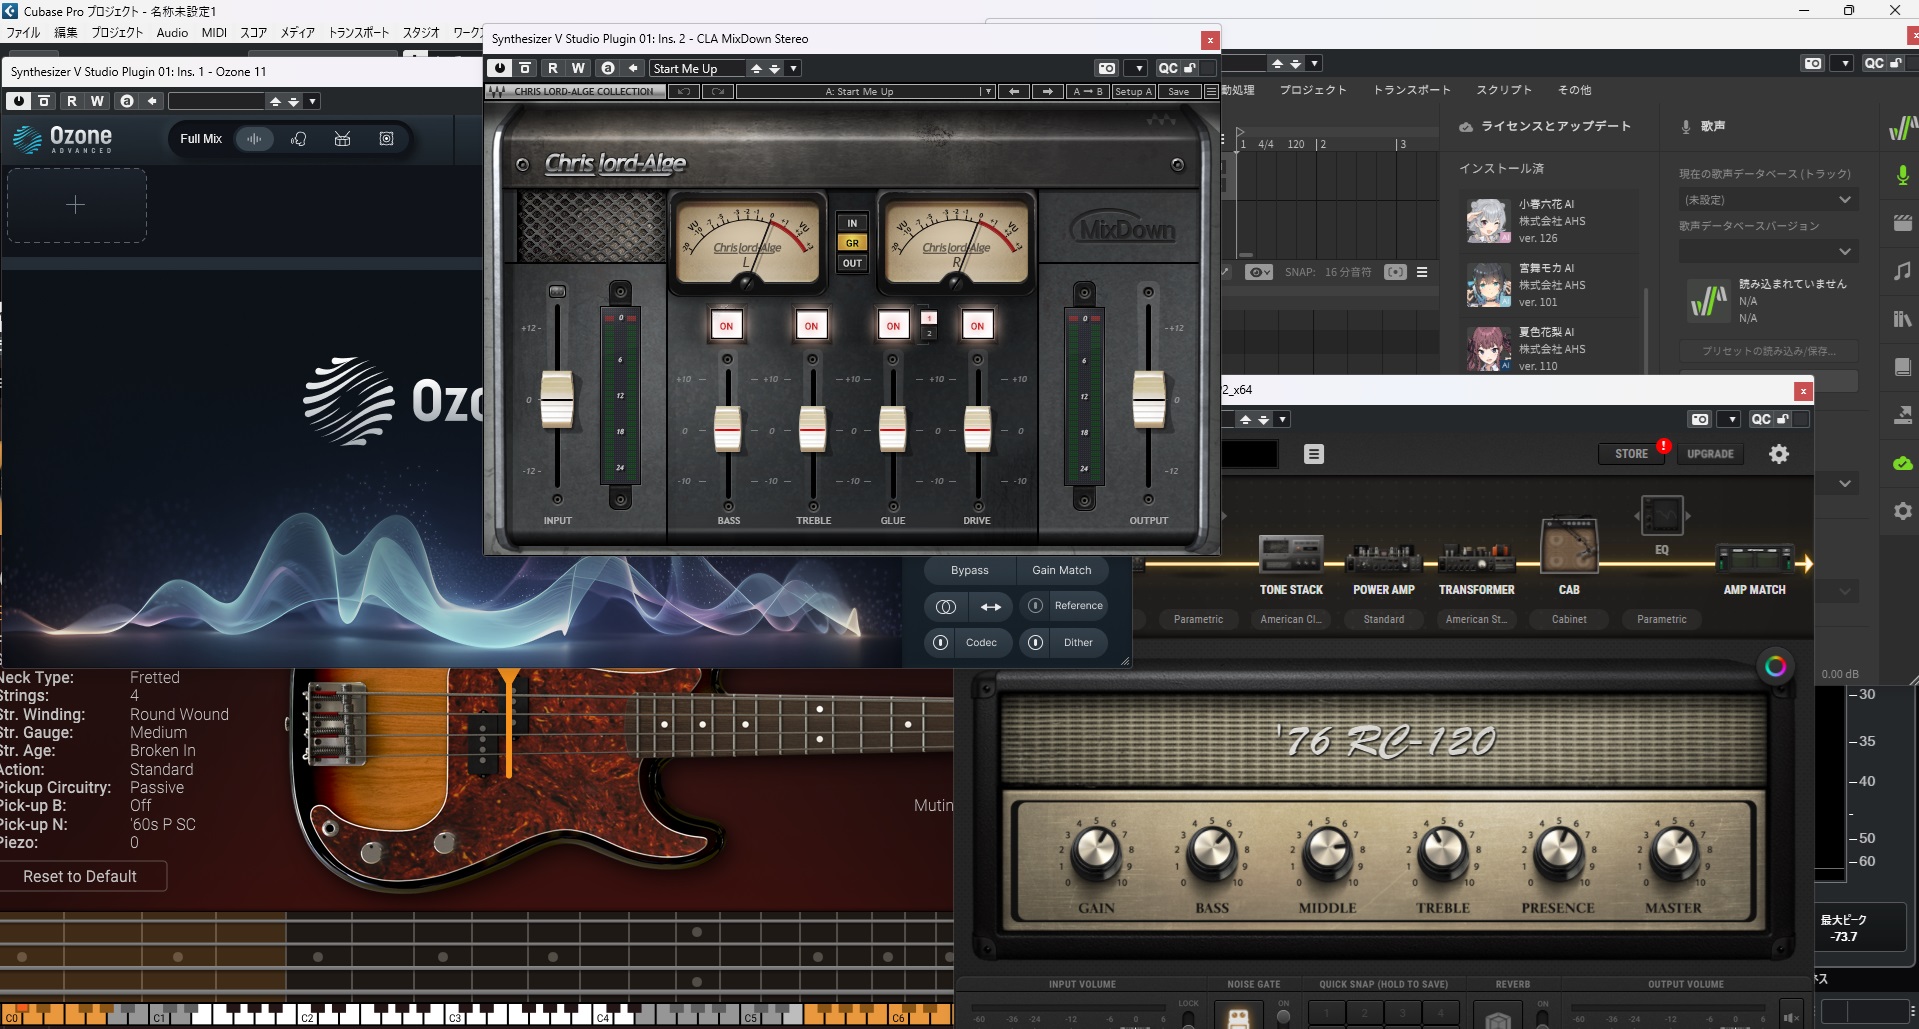Toggle TREBLE ON button in CLA MixDown
The height and width of the screenshot is (1029, 1919).
coord(811,326)
